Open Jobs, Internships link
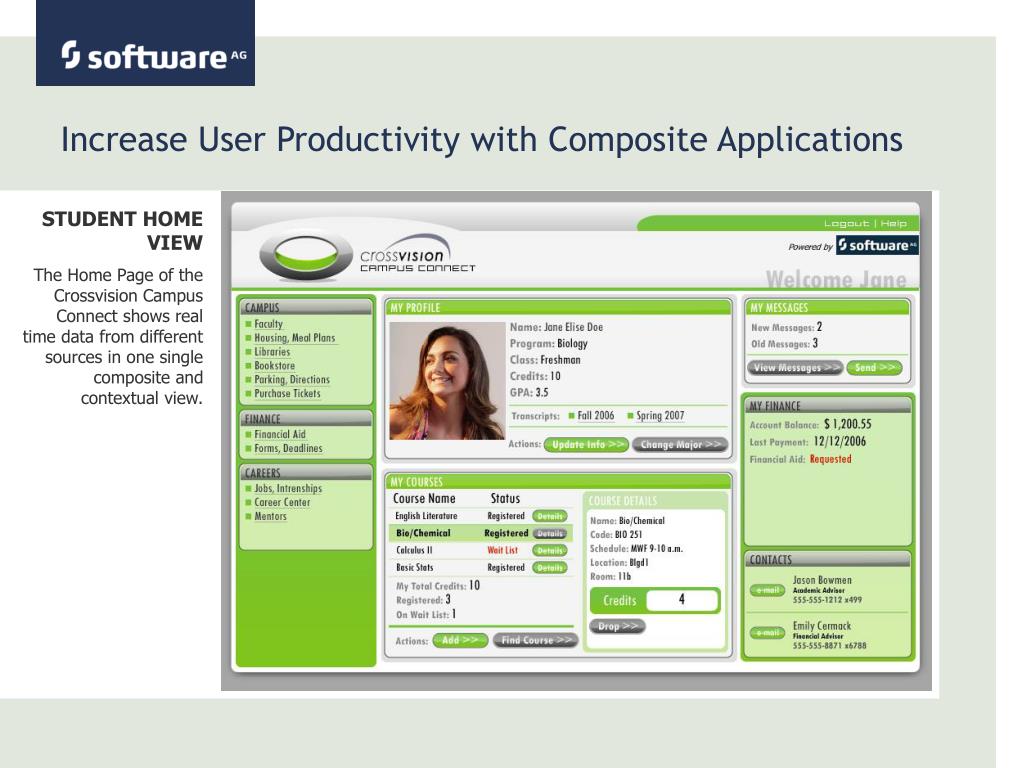1024x768 pixels. pos(288,488)
